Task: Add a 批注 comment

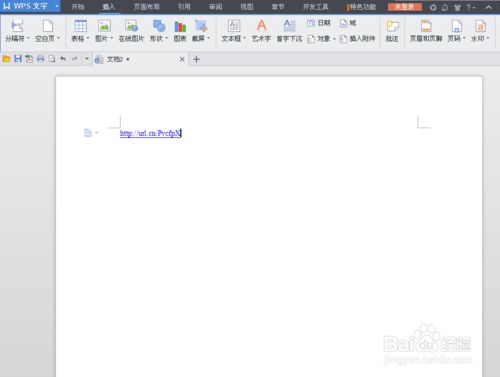Action: point(392,31)
